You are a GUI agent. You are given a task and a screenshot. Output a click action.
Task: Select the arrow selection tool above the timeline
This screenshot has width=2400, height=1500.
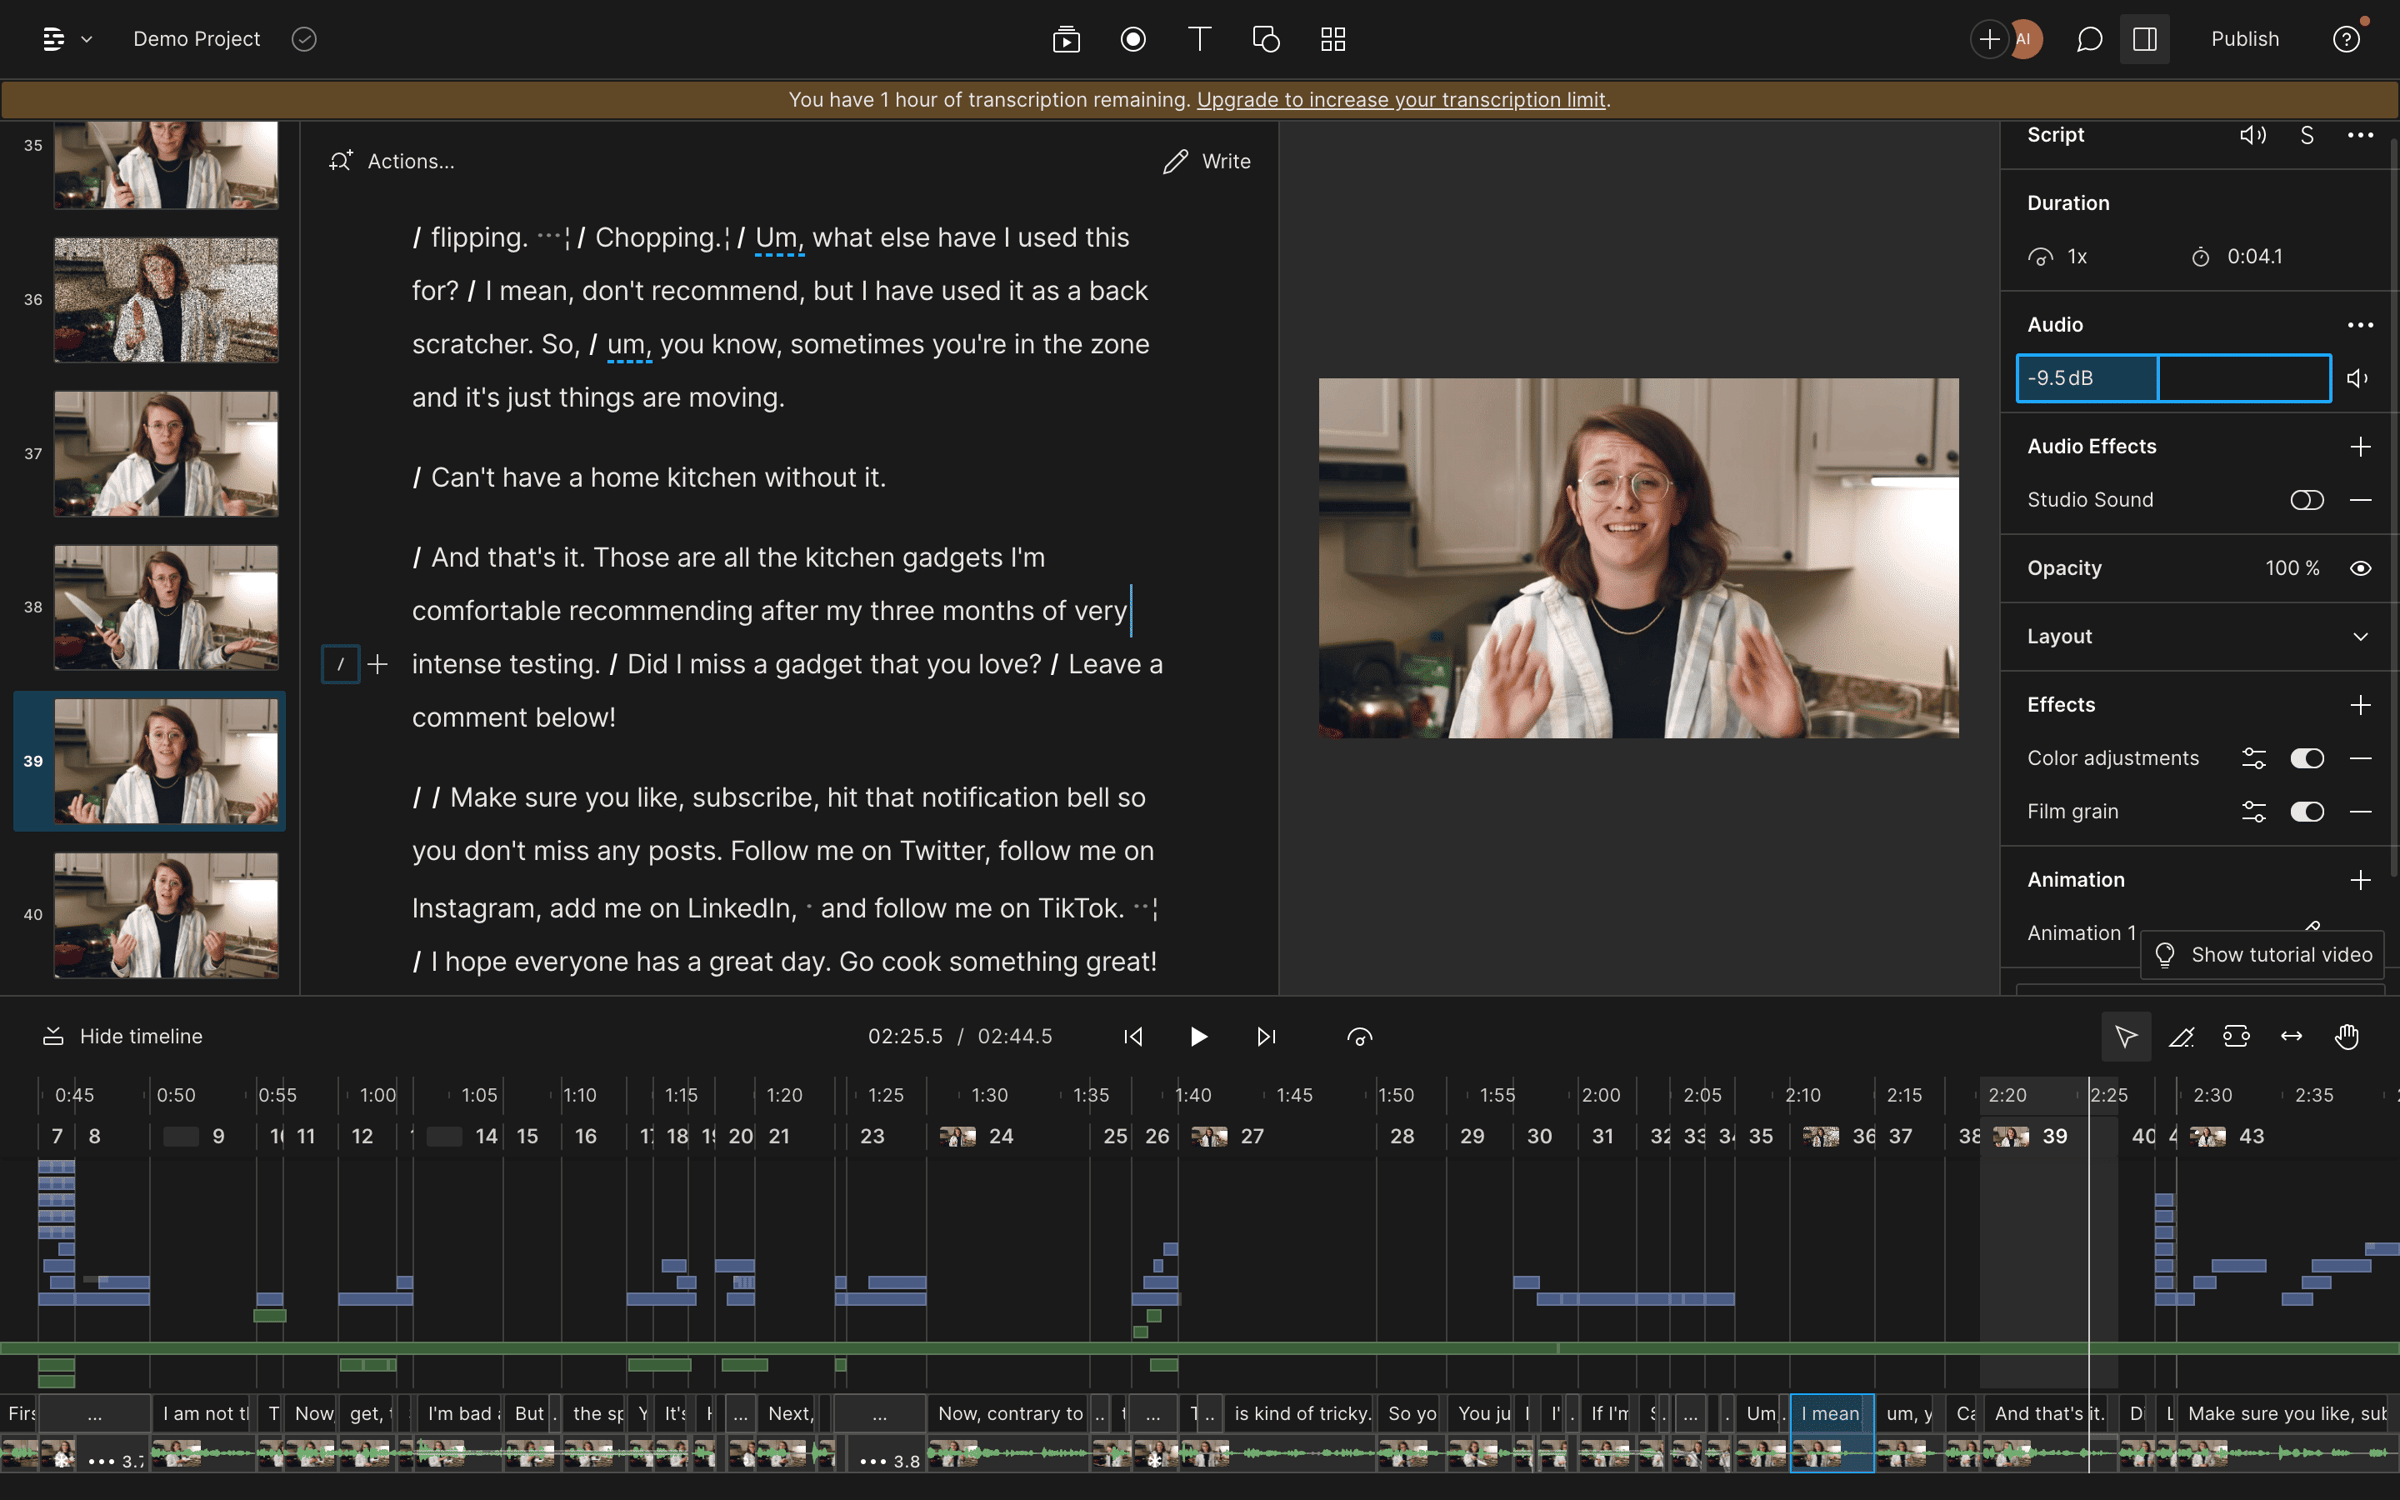tap(2126, 1036)
